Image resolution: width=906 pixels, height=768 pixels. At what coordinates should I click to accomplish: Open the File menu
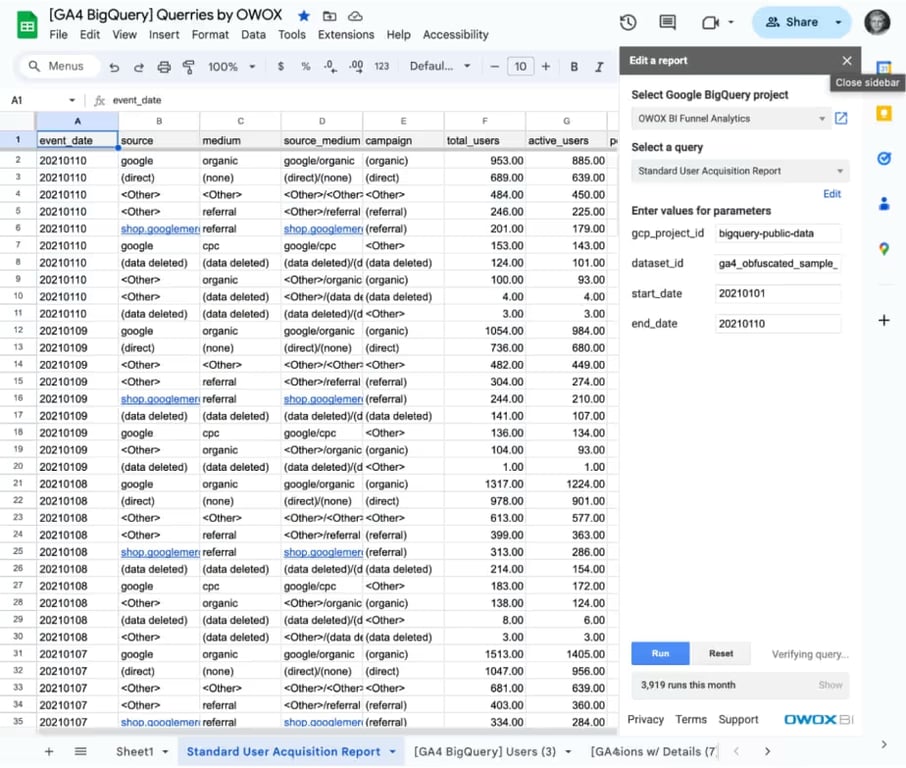(58, 35)
